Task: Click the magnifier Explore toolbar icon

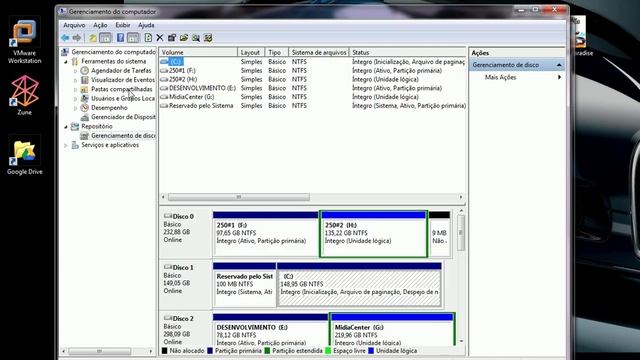Action: click(196, 38)
